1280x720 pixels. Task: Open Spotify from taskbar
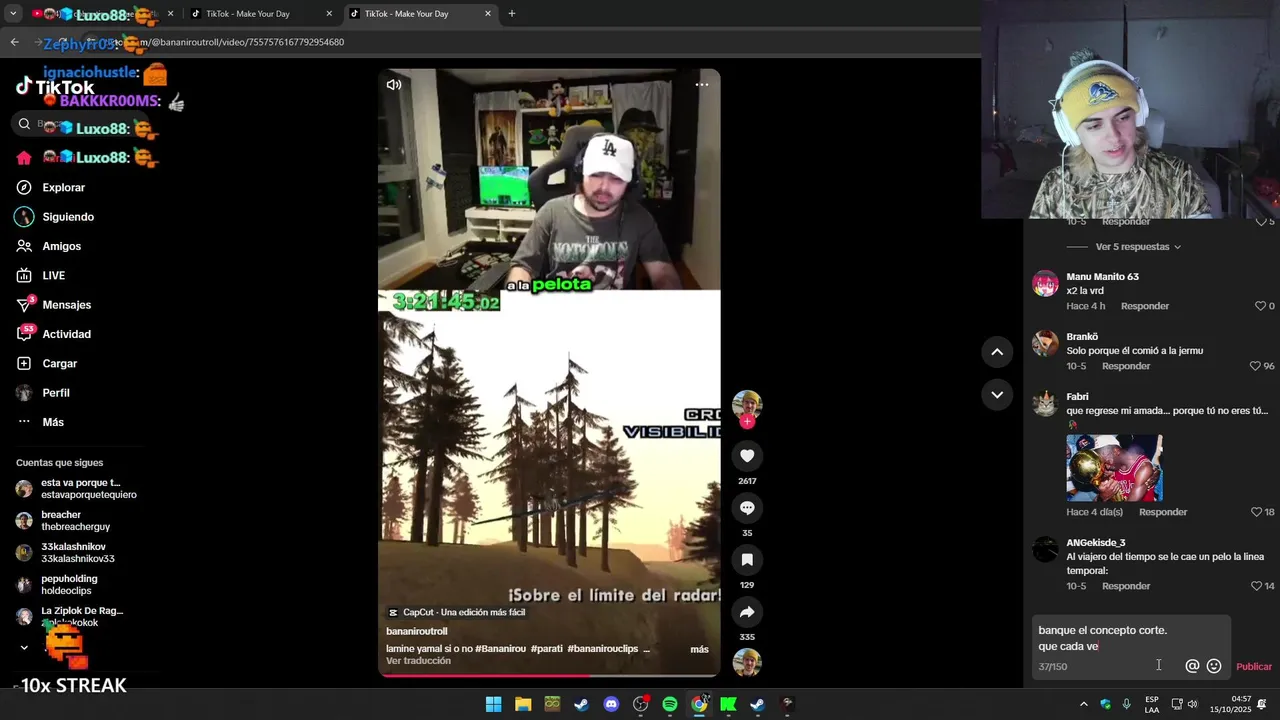(670, 704)
